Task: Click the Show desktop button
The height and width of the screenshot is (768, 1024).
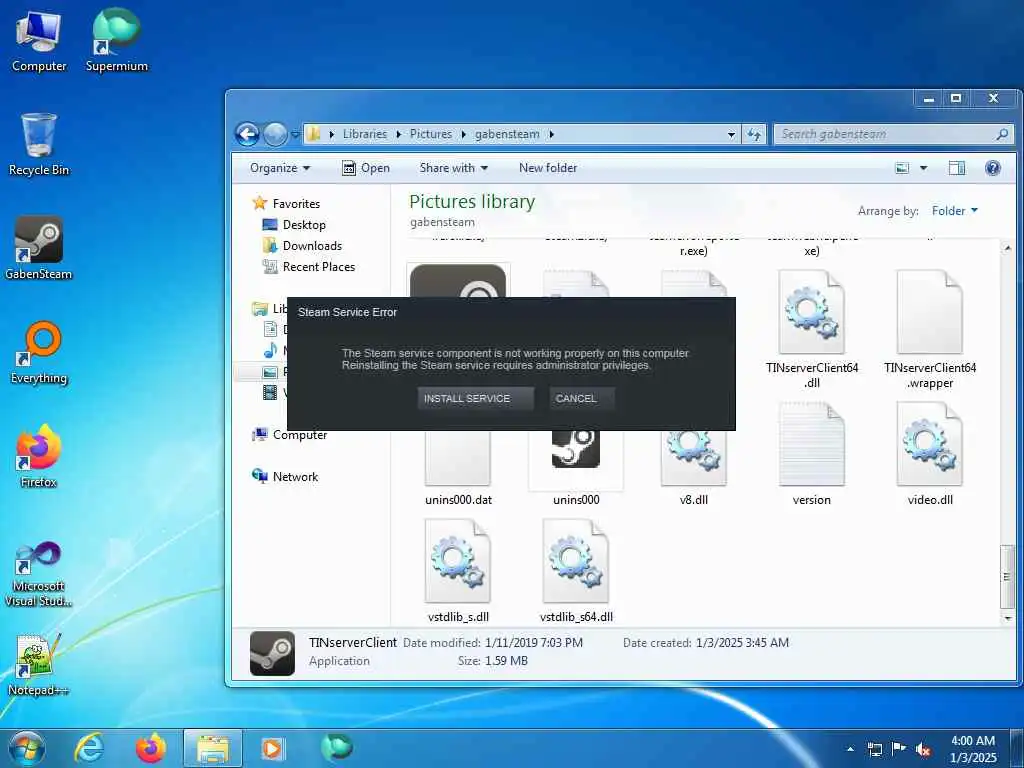Action: tap(1017, 749)
